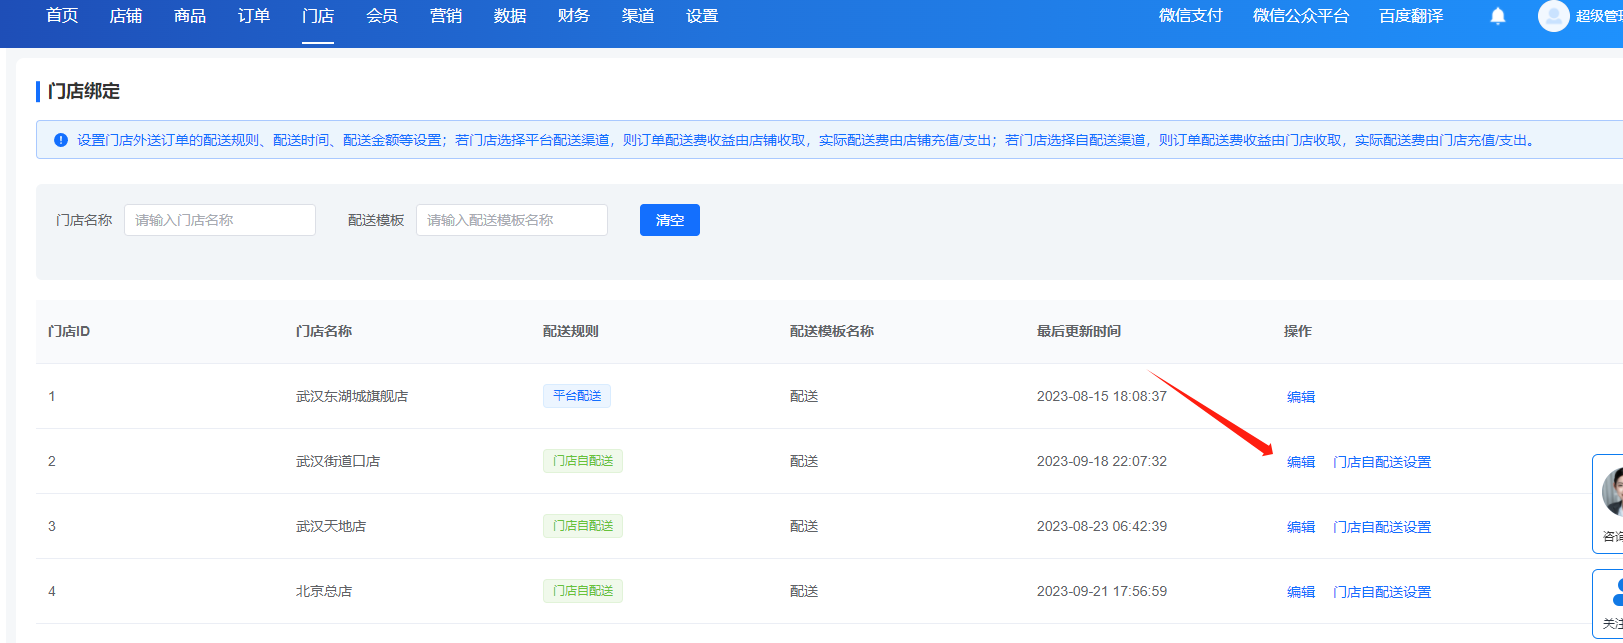Click 门店自配送 tag in 武汉街道口店 row
Screen dimensions: 1623x643
point(583,461)
